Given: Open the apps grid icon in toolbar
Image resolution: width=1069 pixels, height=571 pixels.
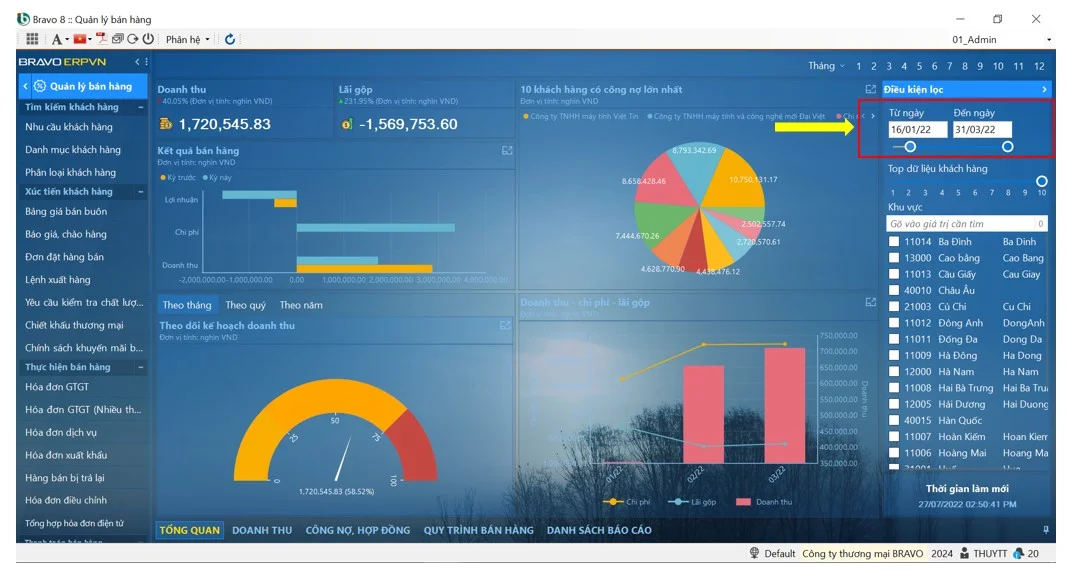Looking at the screenshot, I should [32, 39].
